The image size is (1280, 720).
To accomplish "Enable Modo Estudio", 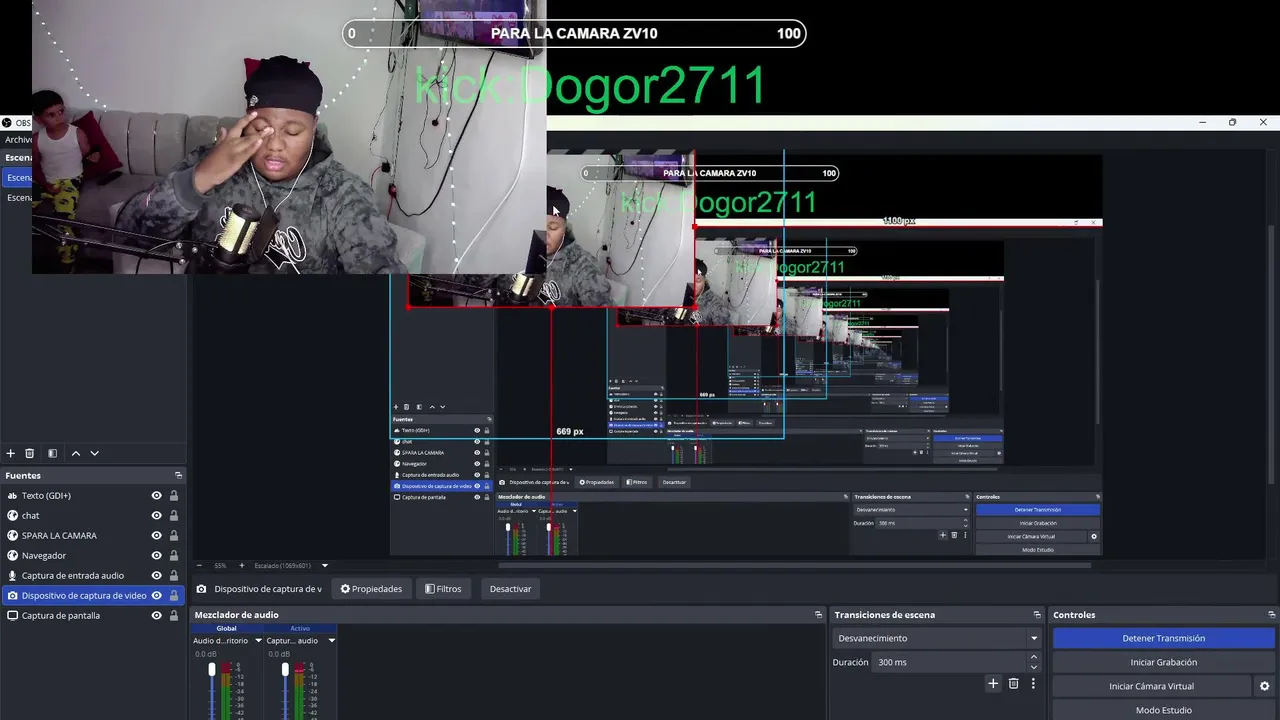I will [1164, 710].
